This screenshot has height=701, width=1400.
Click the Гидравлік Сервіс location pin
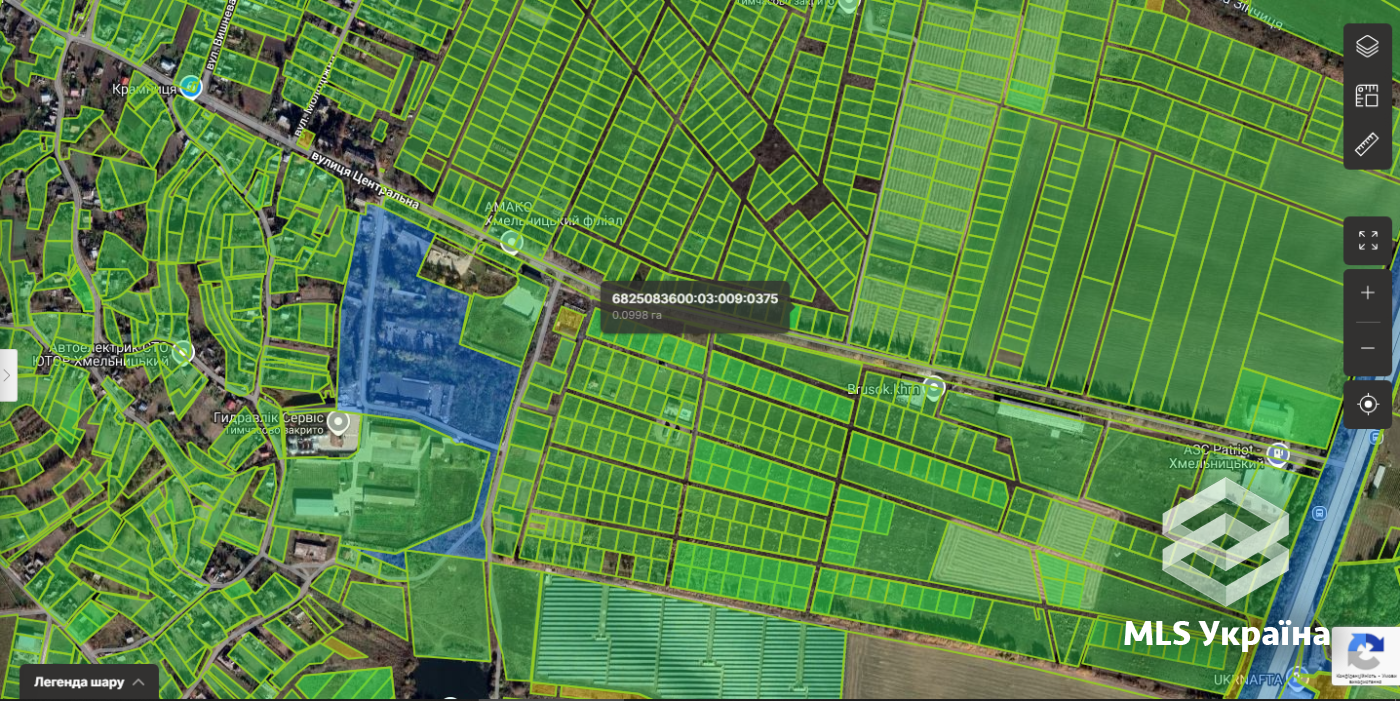(x=339, y=424)
